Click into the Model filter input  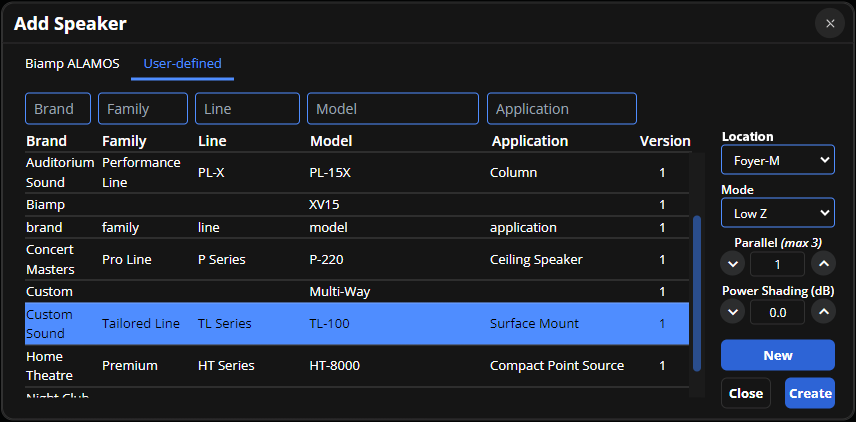(x=392, y=108)
